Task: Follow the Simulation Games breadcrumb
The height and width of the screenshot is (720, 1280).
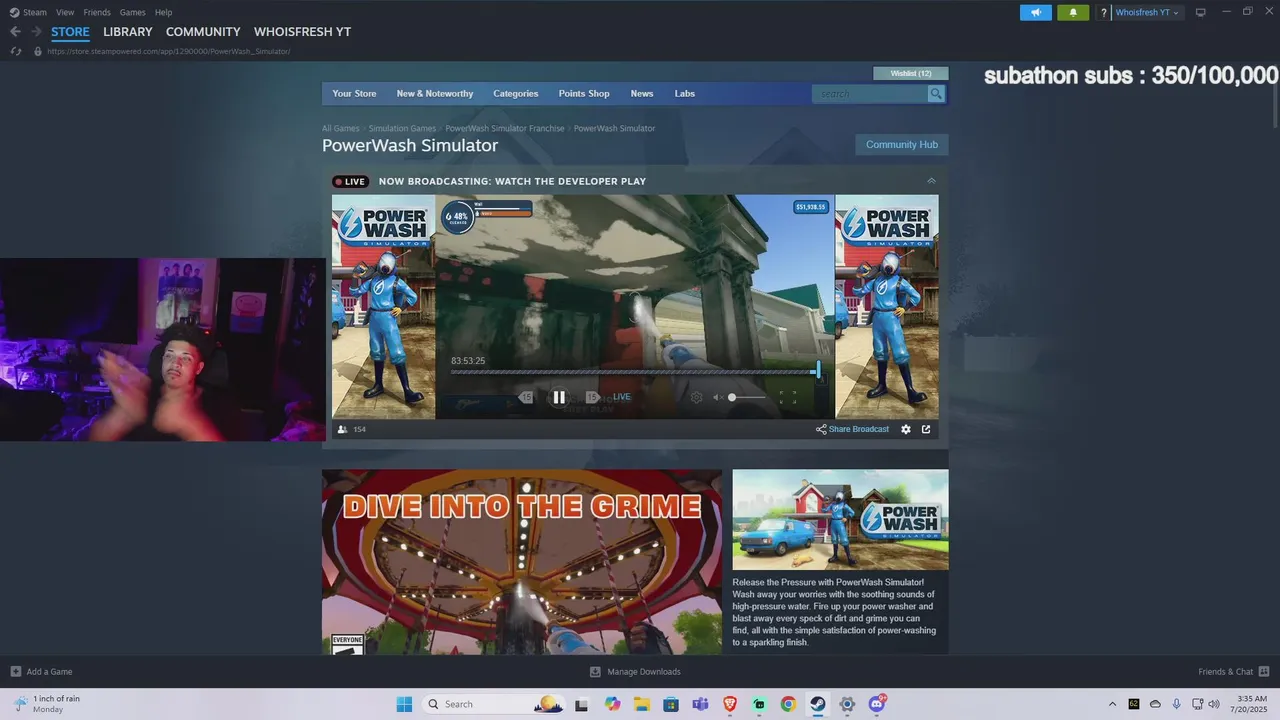Action: pos(402,129)
